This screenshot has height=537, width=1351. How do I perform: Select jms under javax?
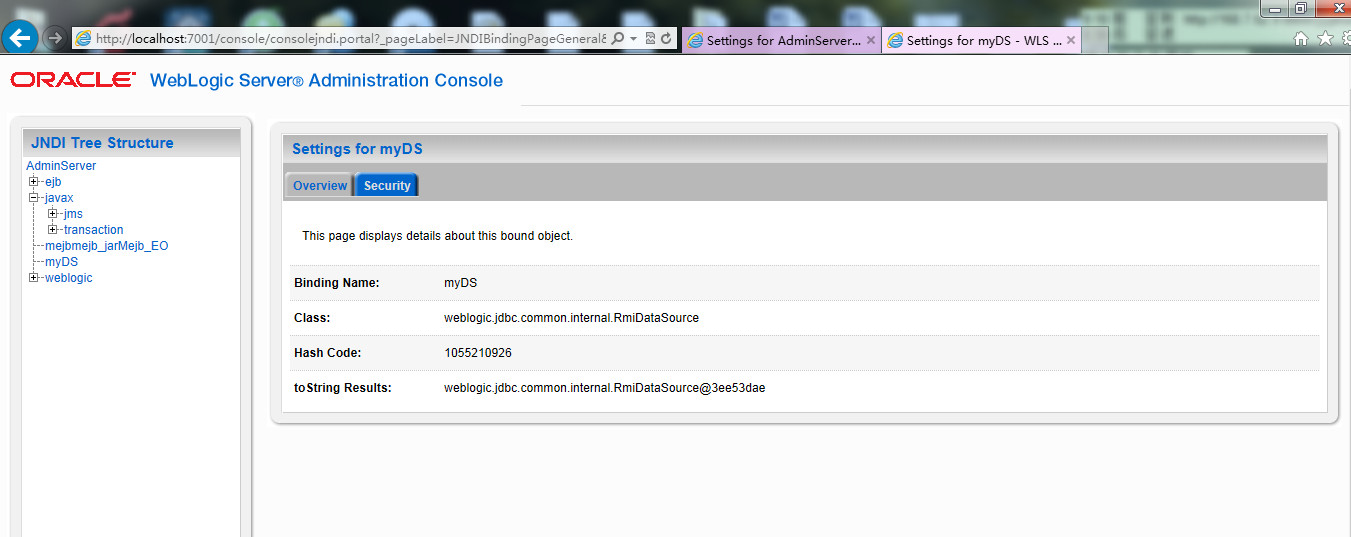pyautogui.click(x=73, y=214)
